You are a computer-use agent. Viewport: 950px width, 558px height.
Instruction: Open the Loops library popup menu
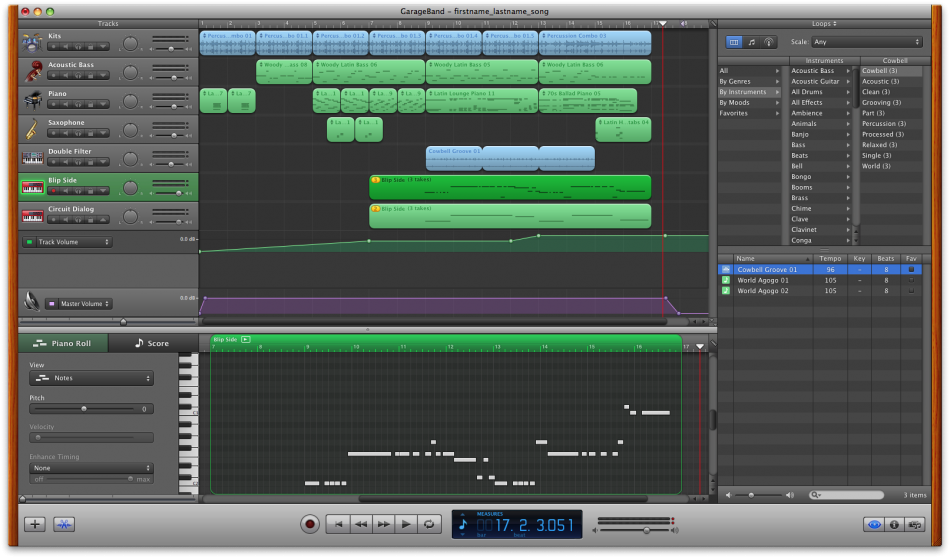point(824,24)
